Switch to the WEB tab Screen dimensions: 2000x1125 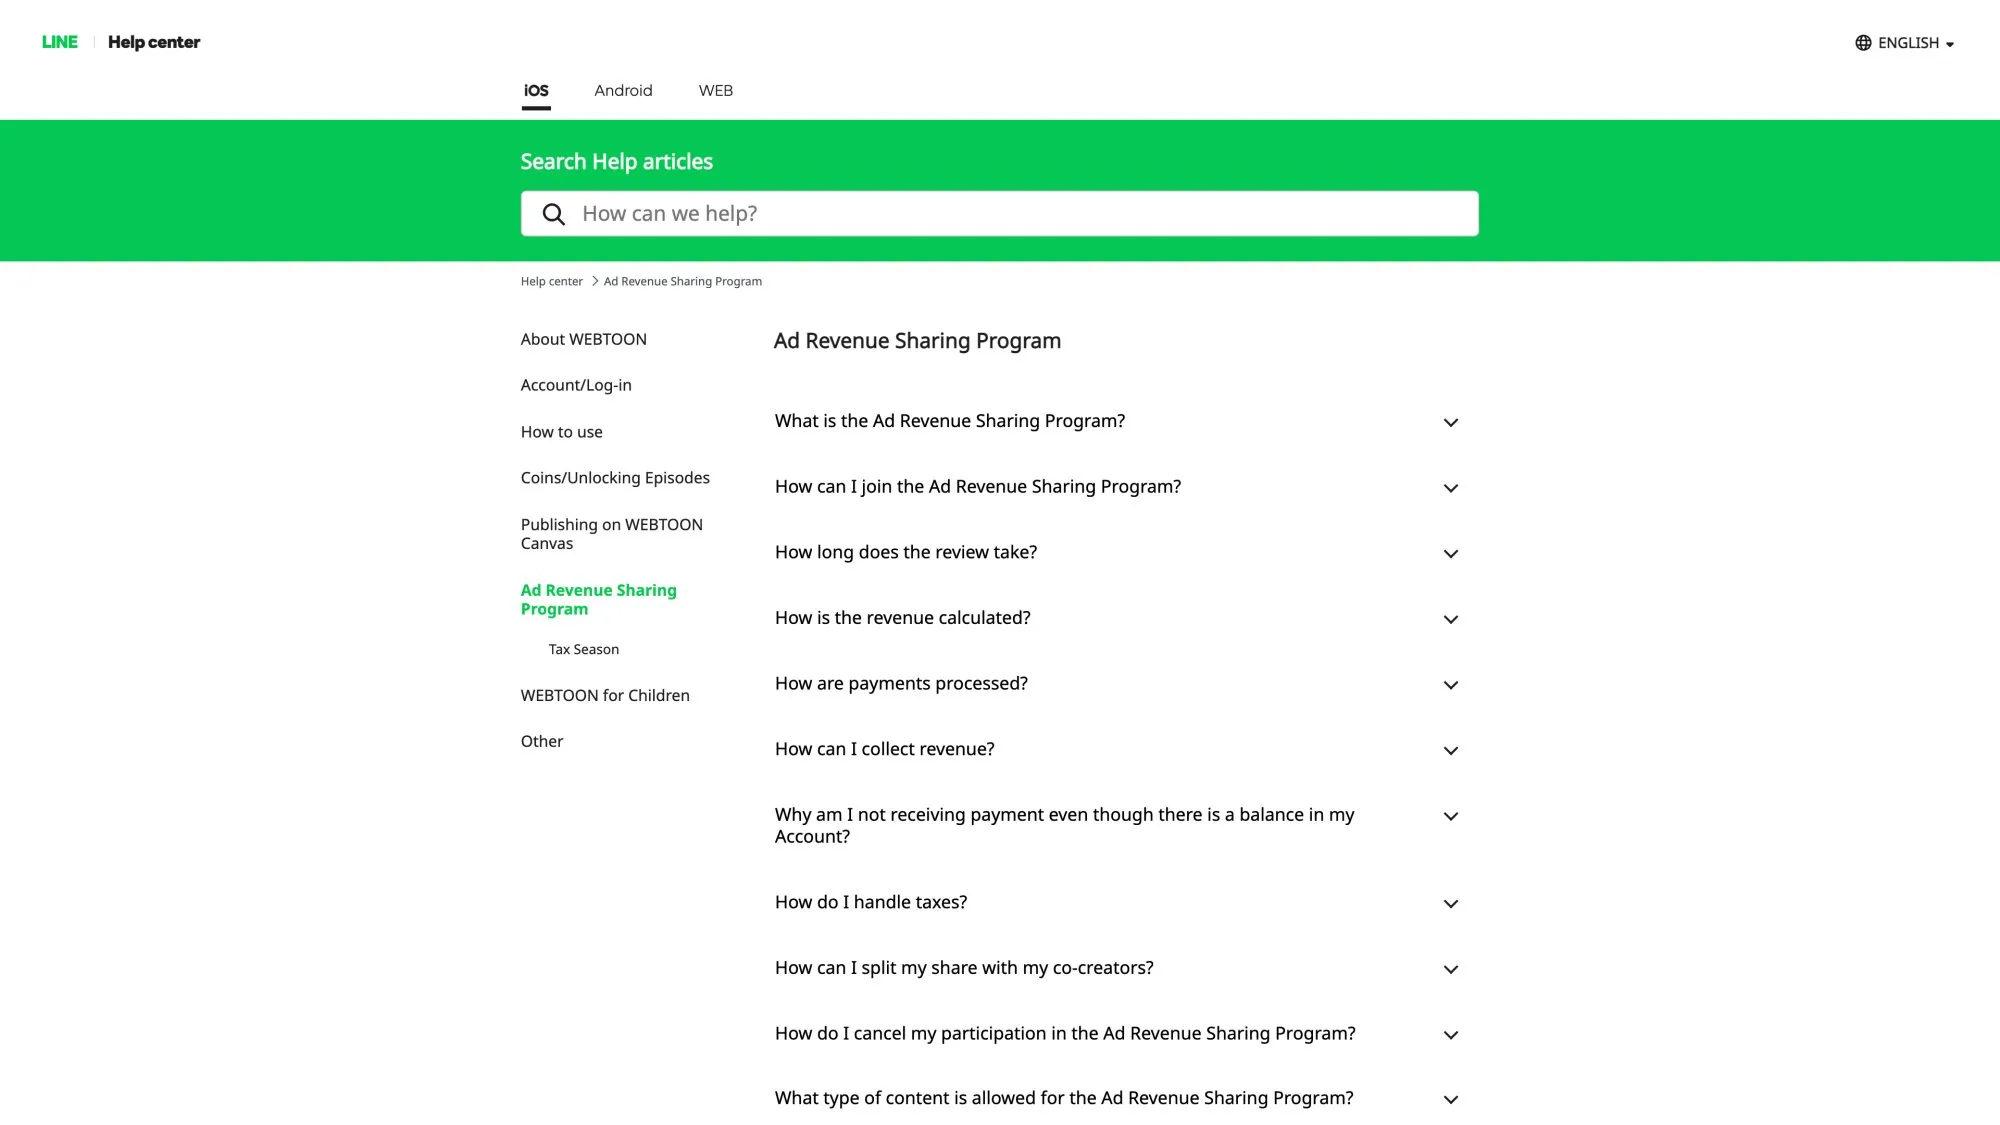[715, 90]
